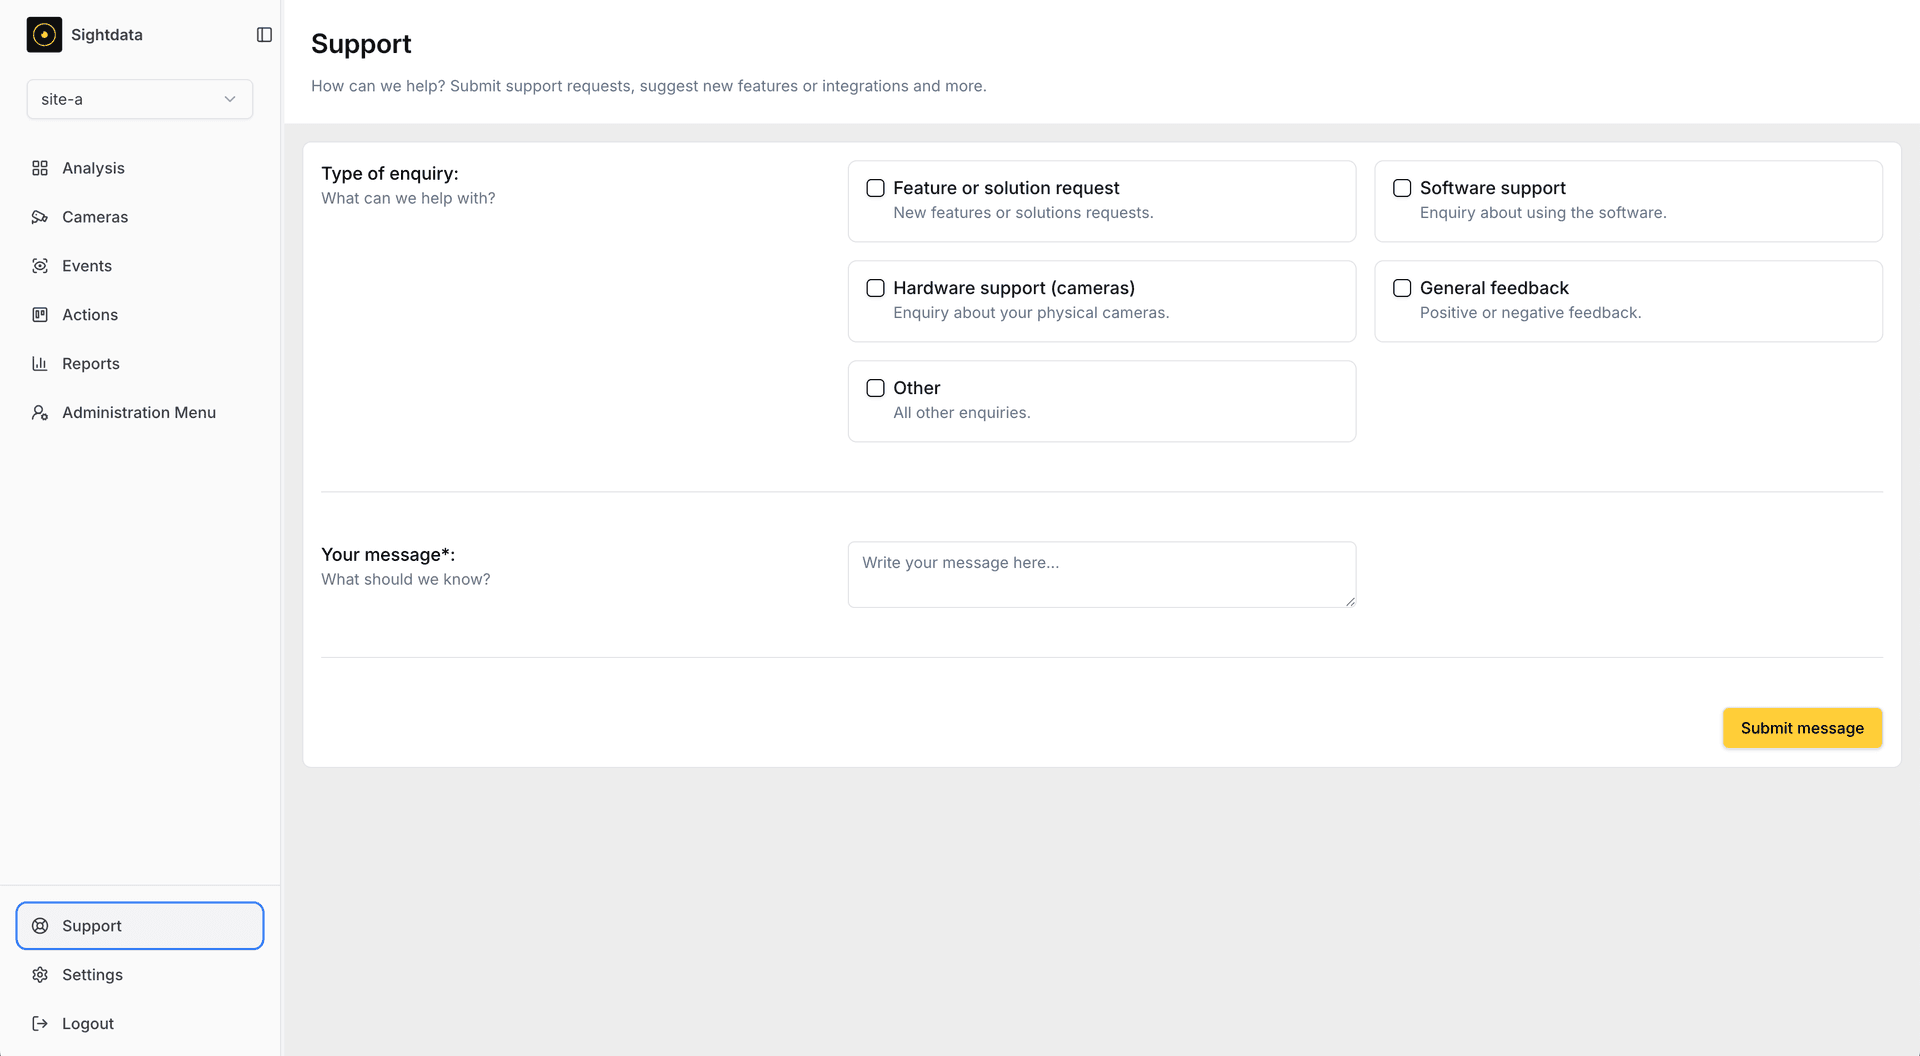Viewport: 1920px width, 1056px height.
Task: Go to the Reports menu item
Action: tap(91, 364)
